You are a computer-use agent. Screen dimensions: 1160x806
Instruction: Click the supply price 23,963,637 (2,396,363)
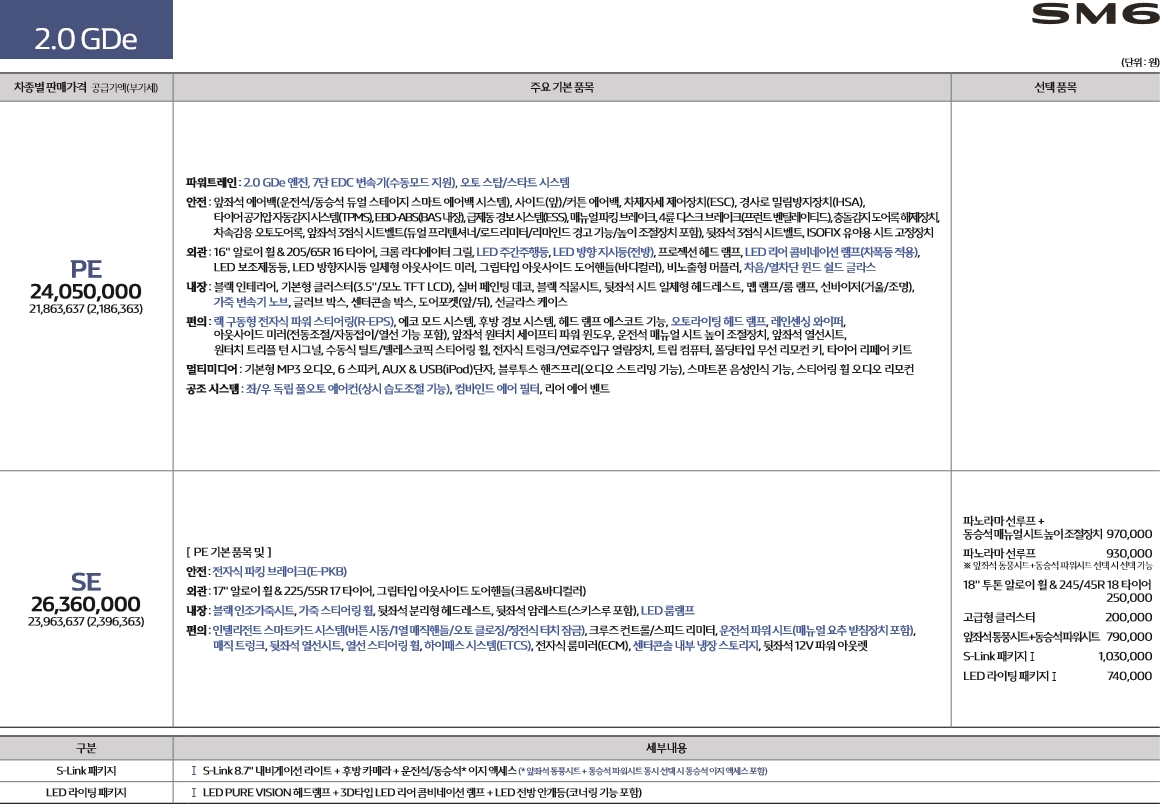(x=86, y=622)
